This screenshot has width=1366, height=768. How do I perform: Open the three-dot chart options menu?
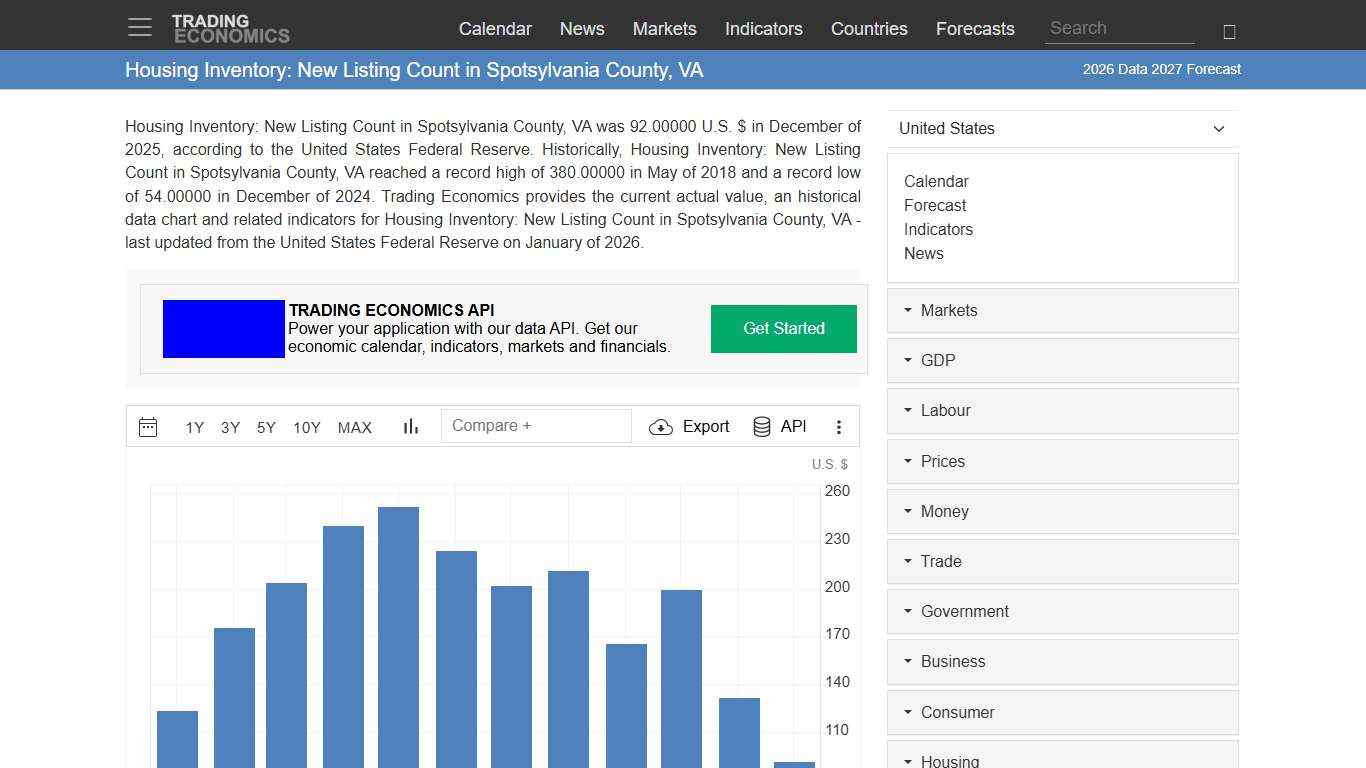point(839,426)
